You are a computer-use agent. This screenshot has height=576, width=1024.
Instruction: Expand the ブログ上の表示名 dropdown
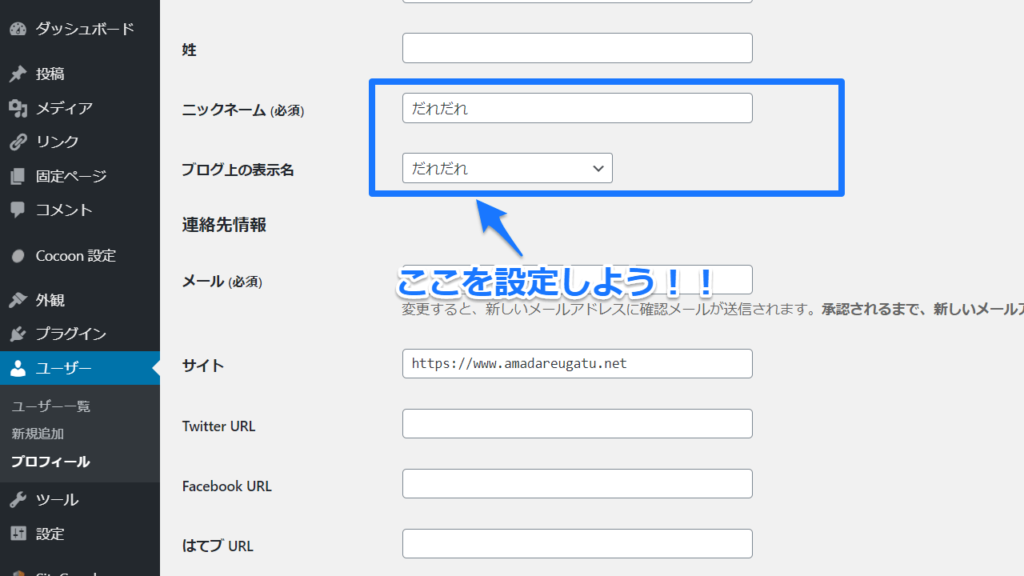click(x=507, y=168)
